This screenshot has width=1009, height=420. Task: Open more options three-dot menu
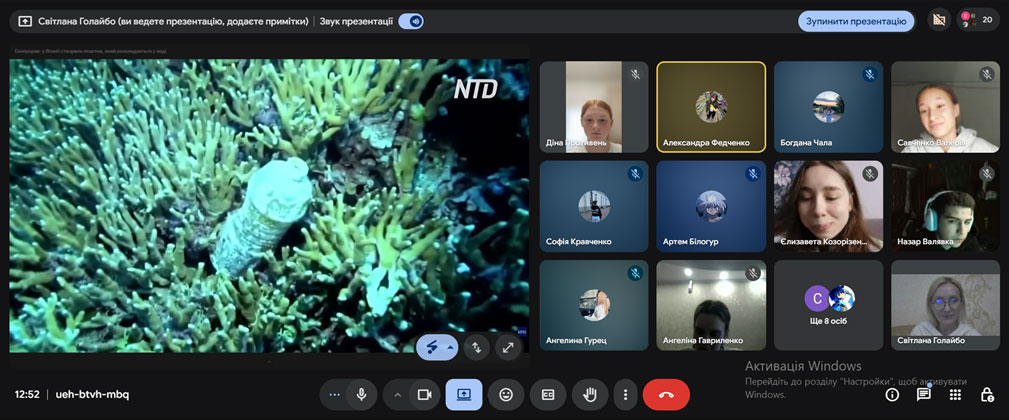coord(626,394)
